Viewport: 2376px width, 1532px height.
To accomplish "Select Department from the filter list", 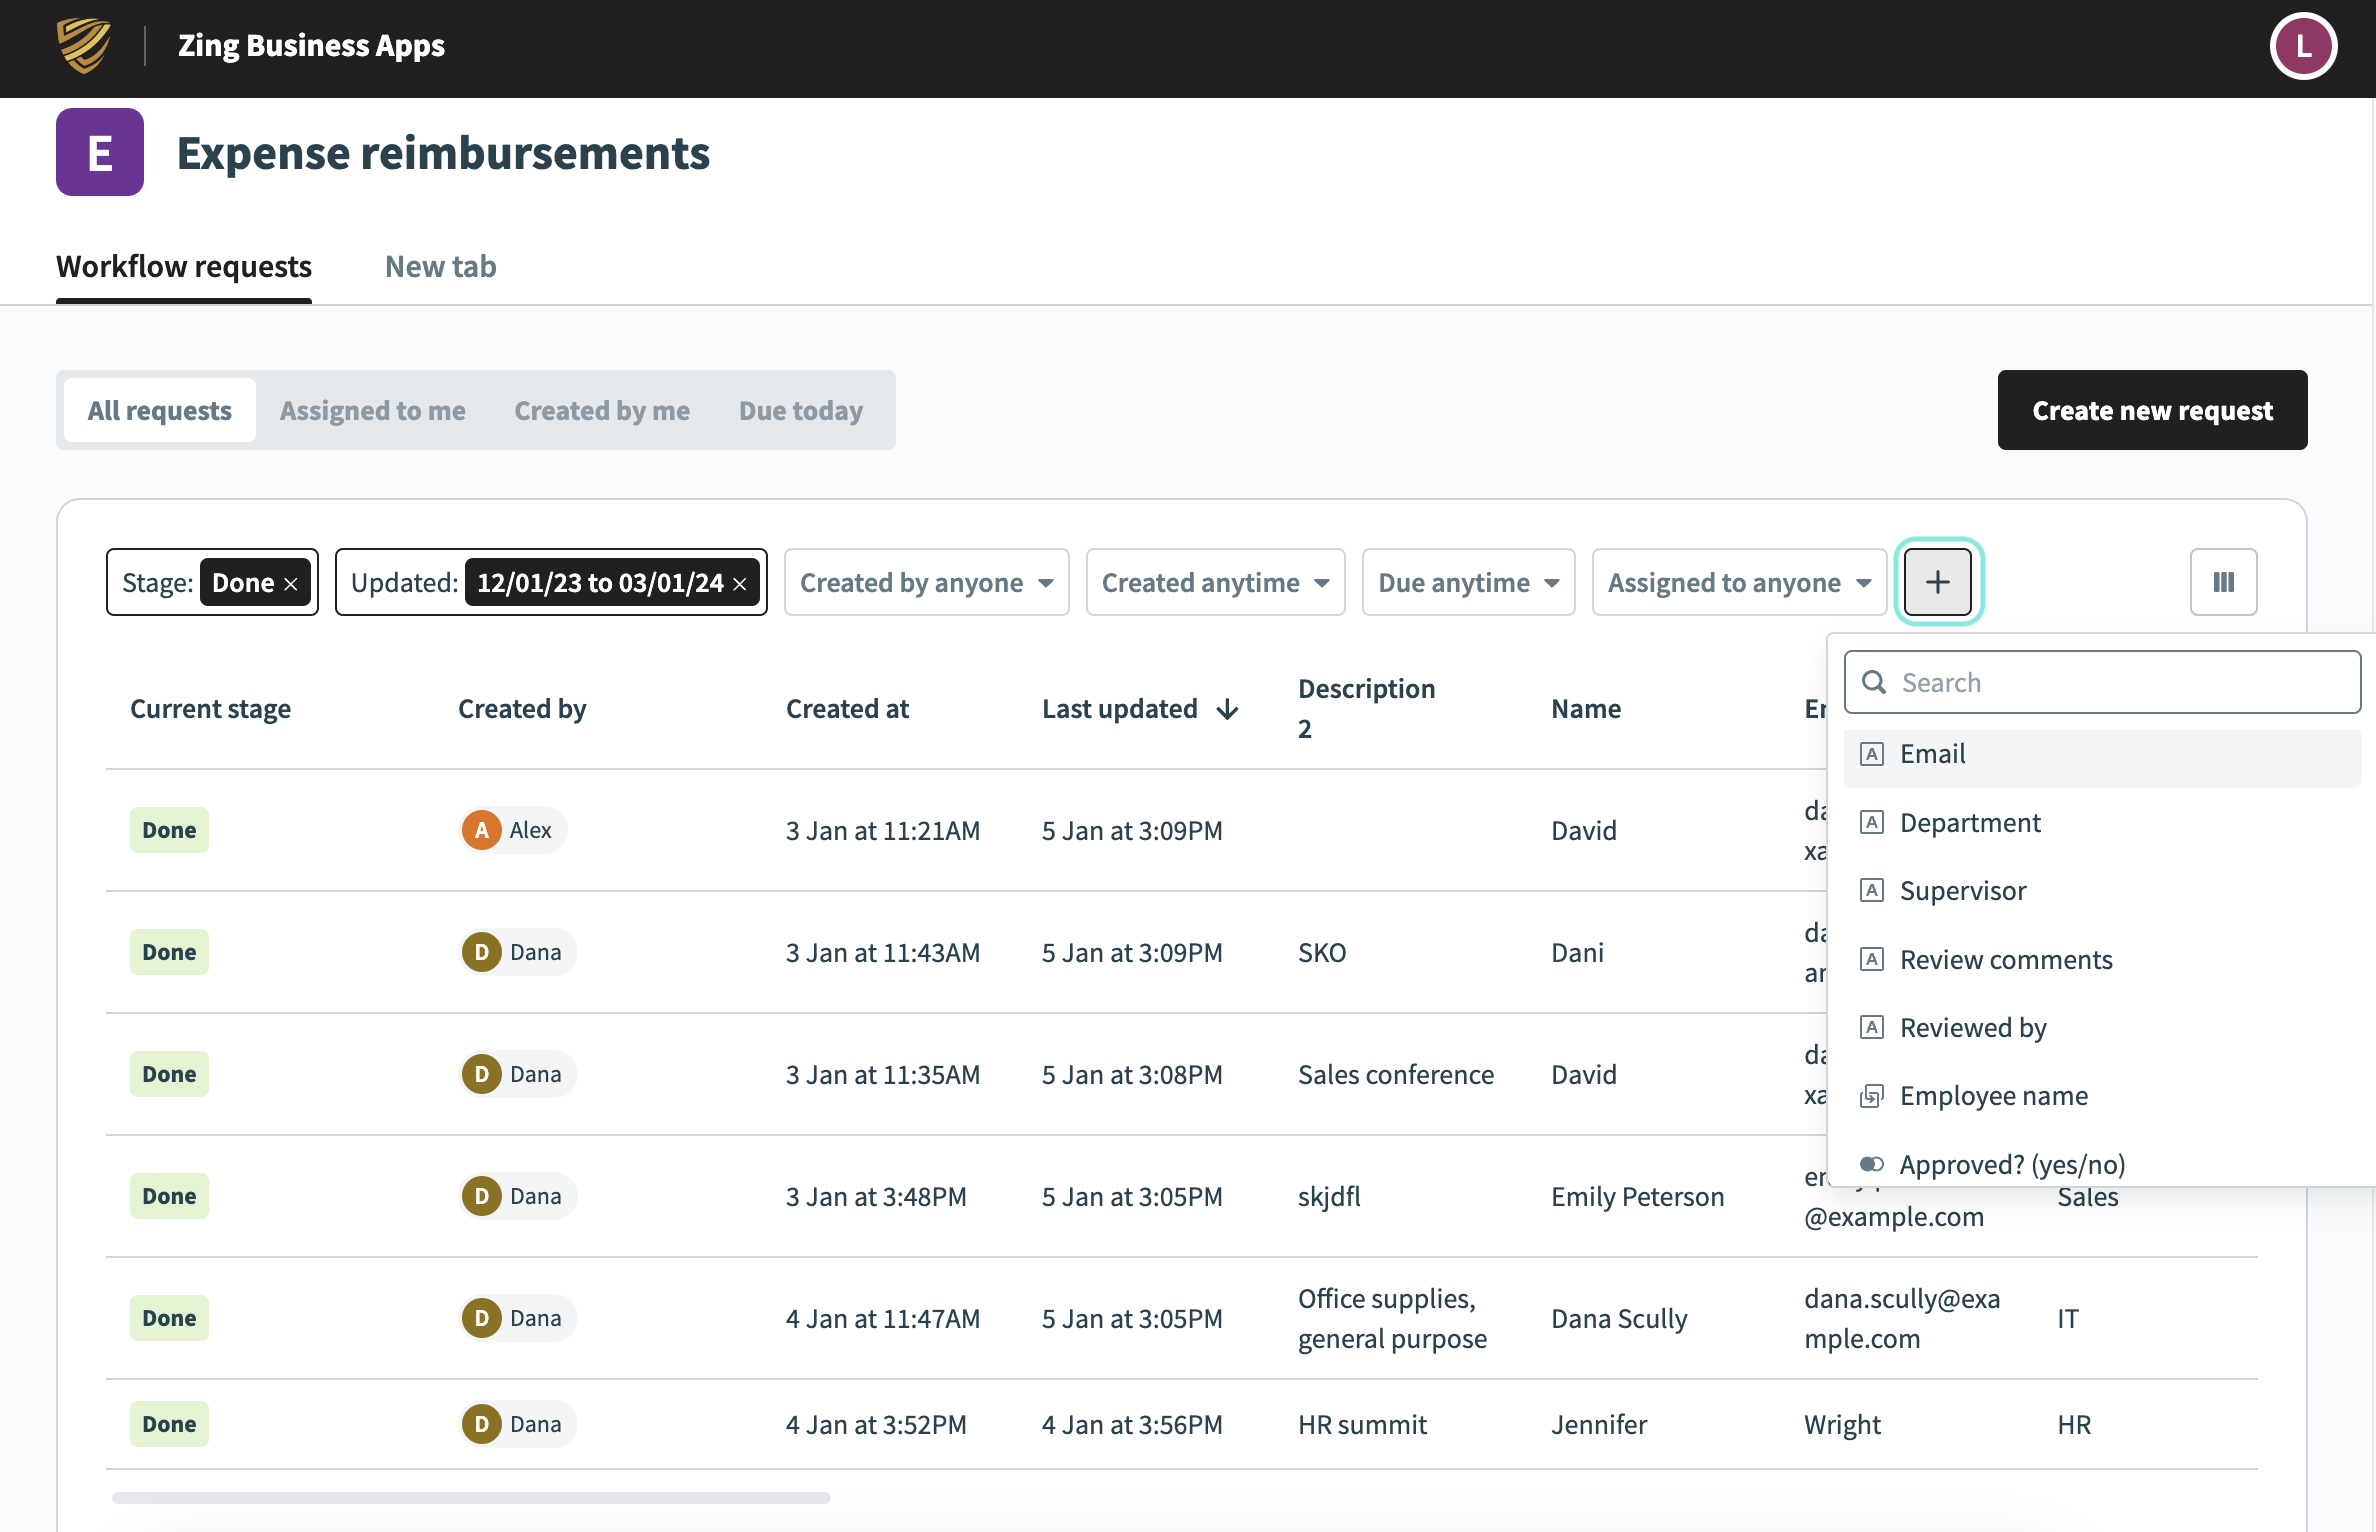I will click(1969, 822).
